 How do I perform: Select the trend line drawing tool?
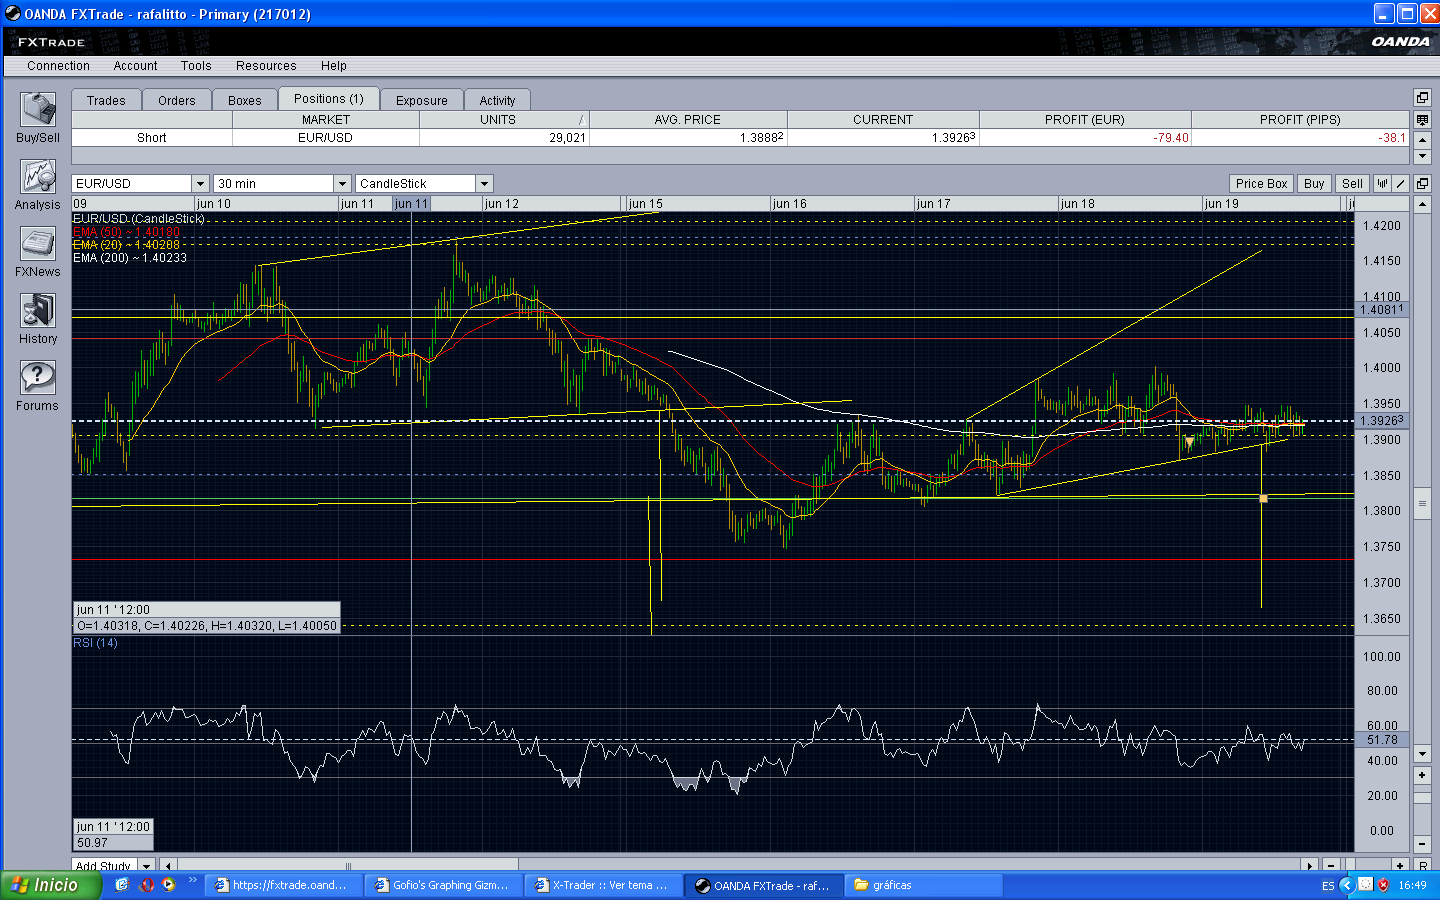[1401, 184]
